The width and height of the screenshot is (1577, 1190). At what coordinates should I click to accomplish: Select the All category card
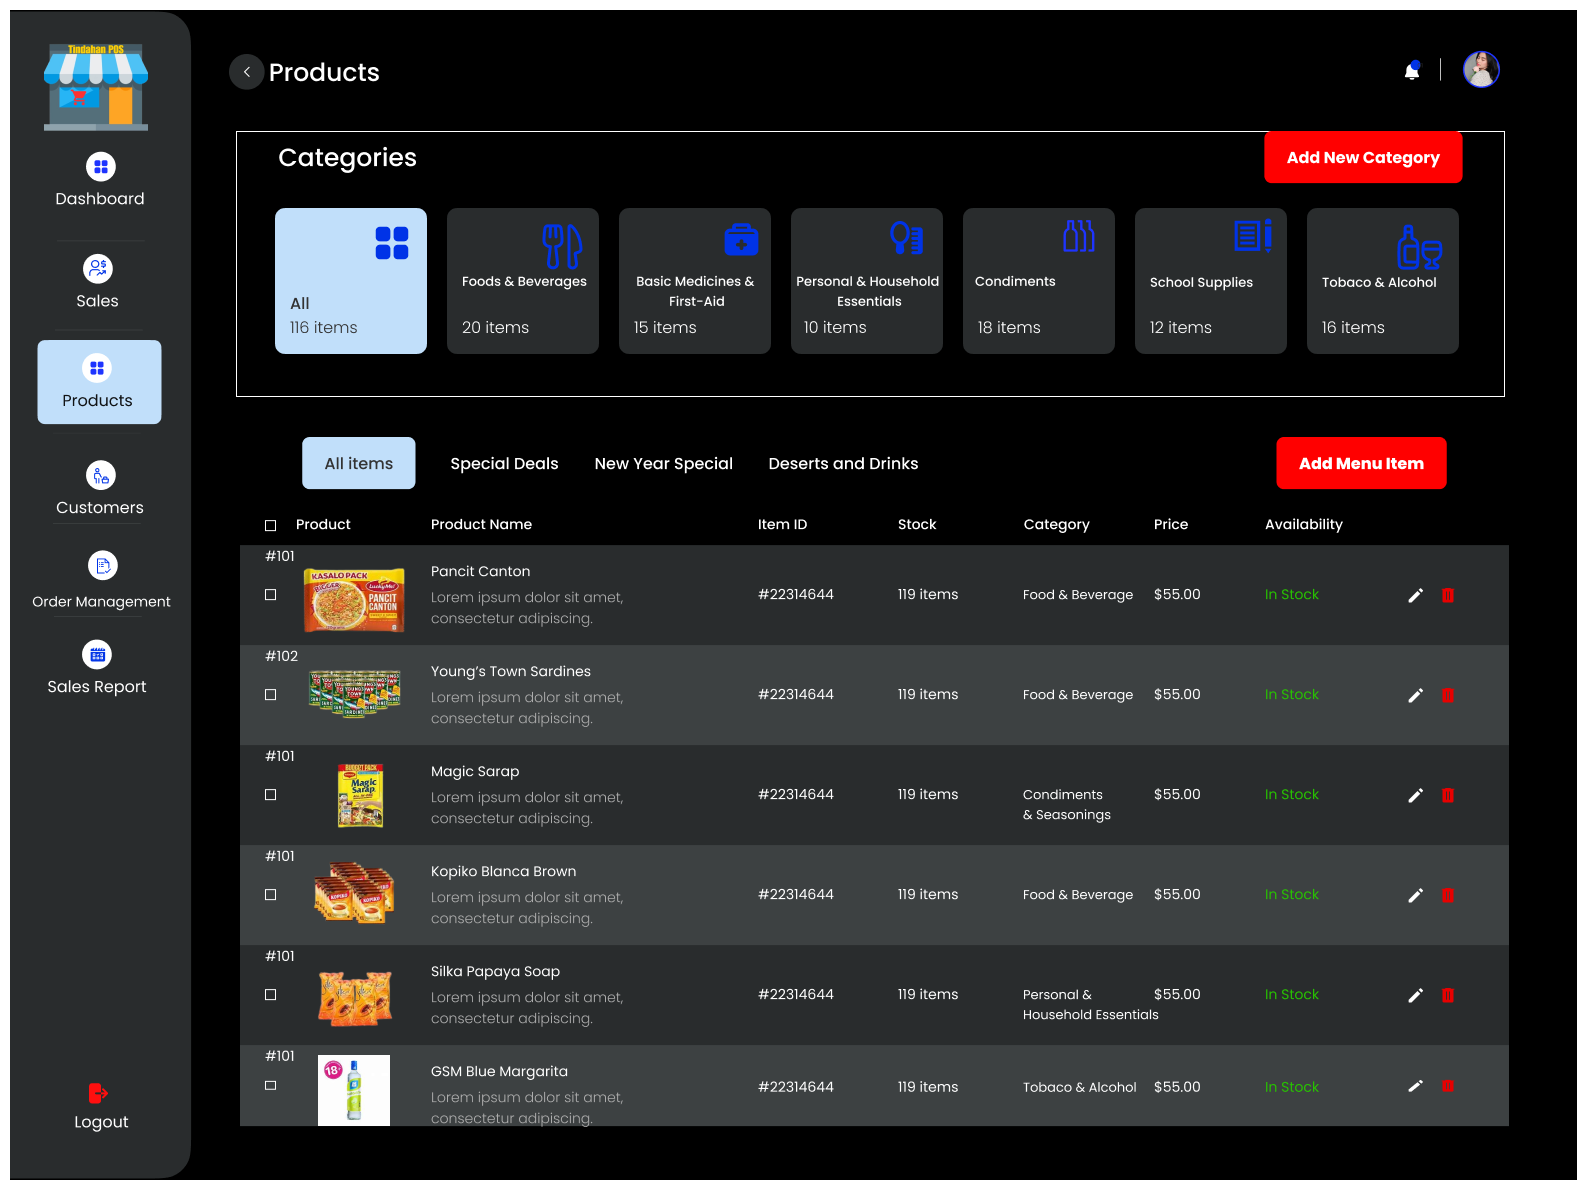coord(351,281)
